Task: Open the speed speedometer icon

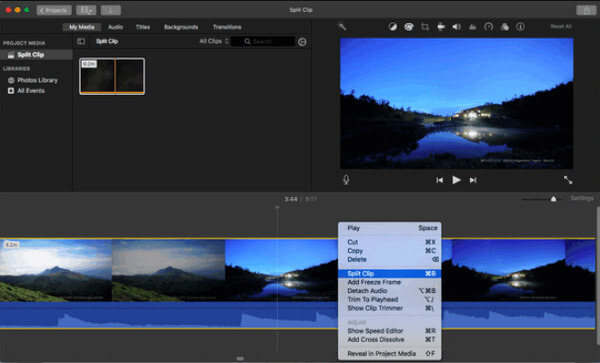Action: point(489,26)
